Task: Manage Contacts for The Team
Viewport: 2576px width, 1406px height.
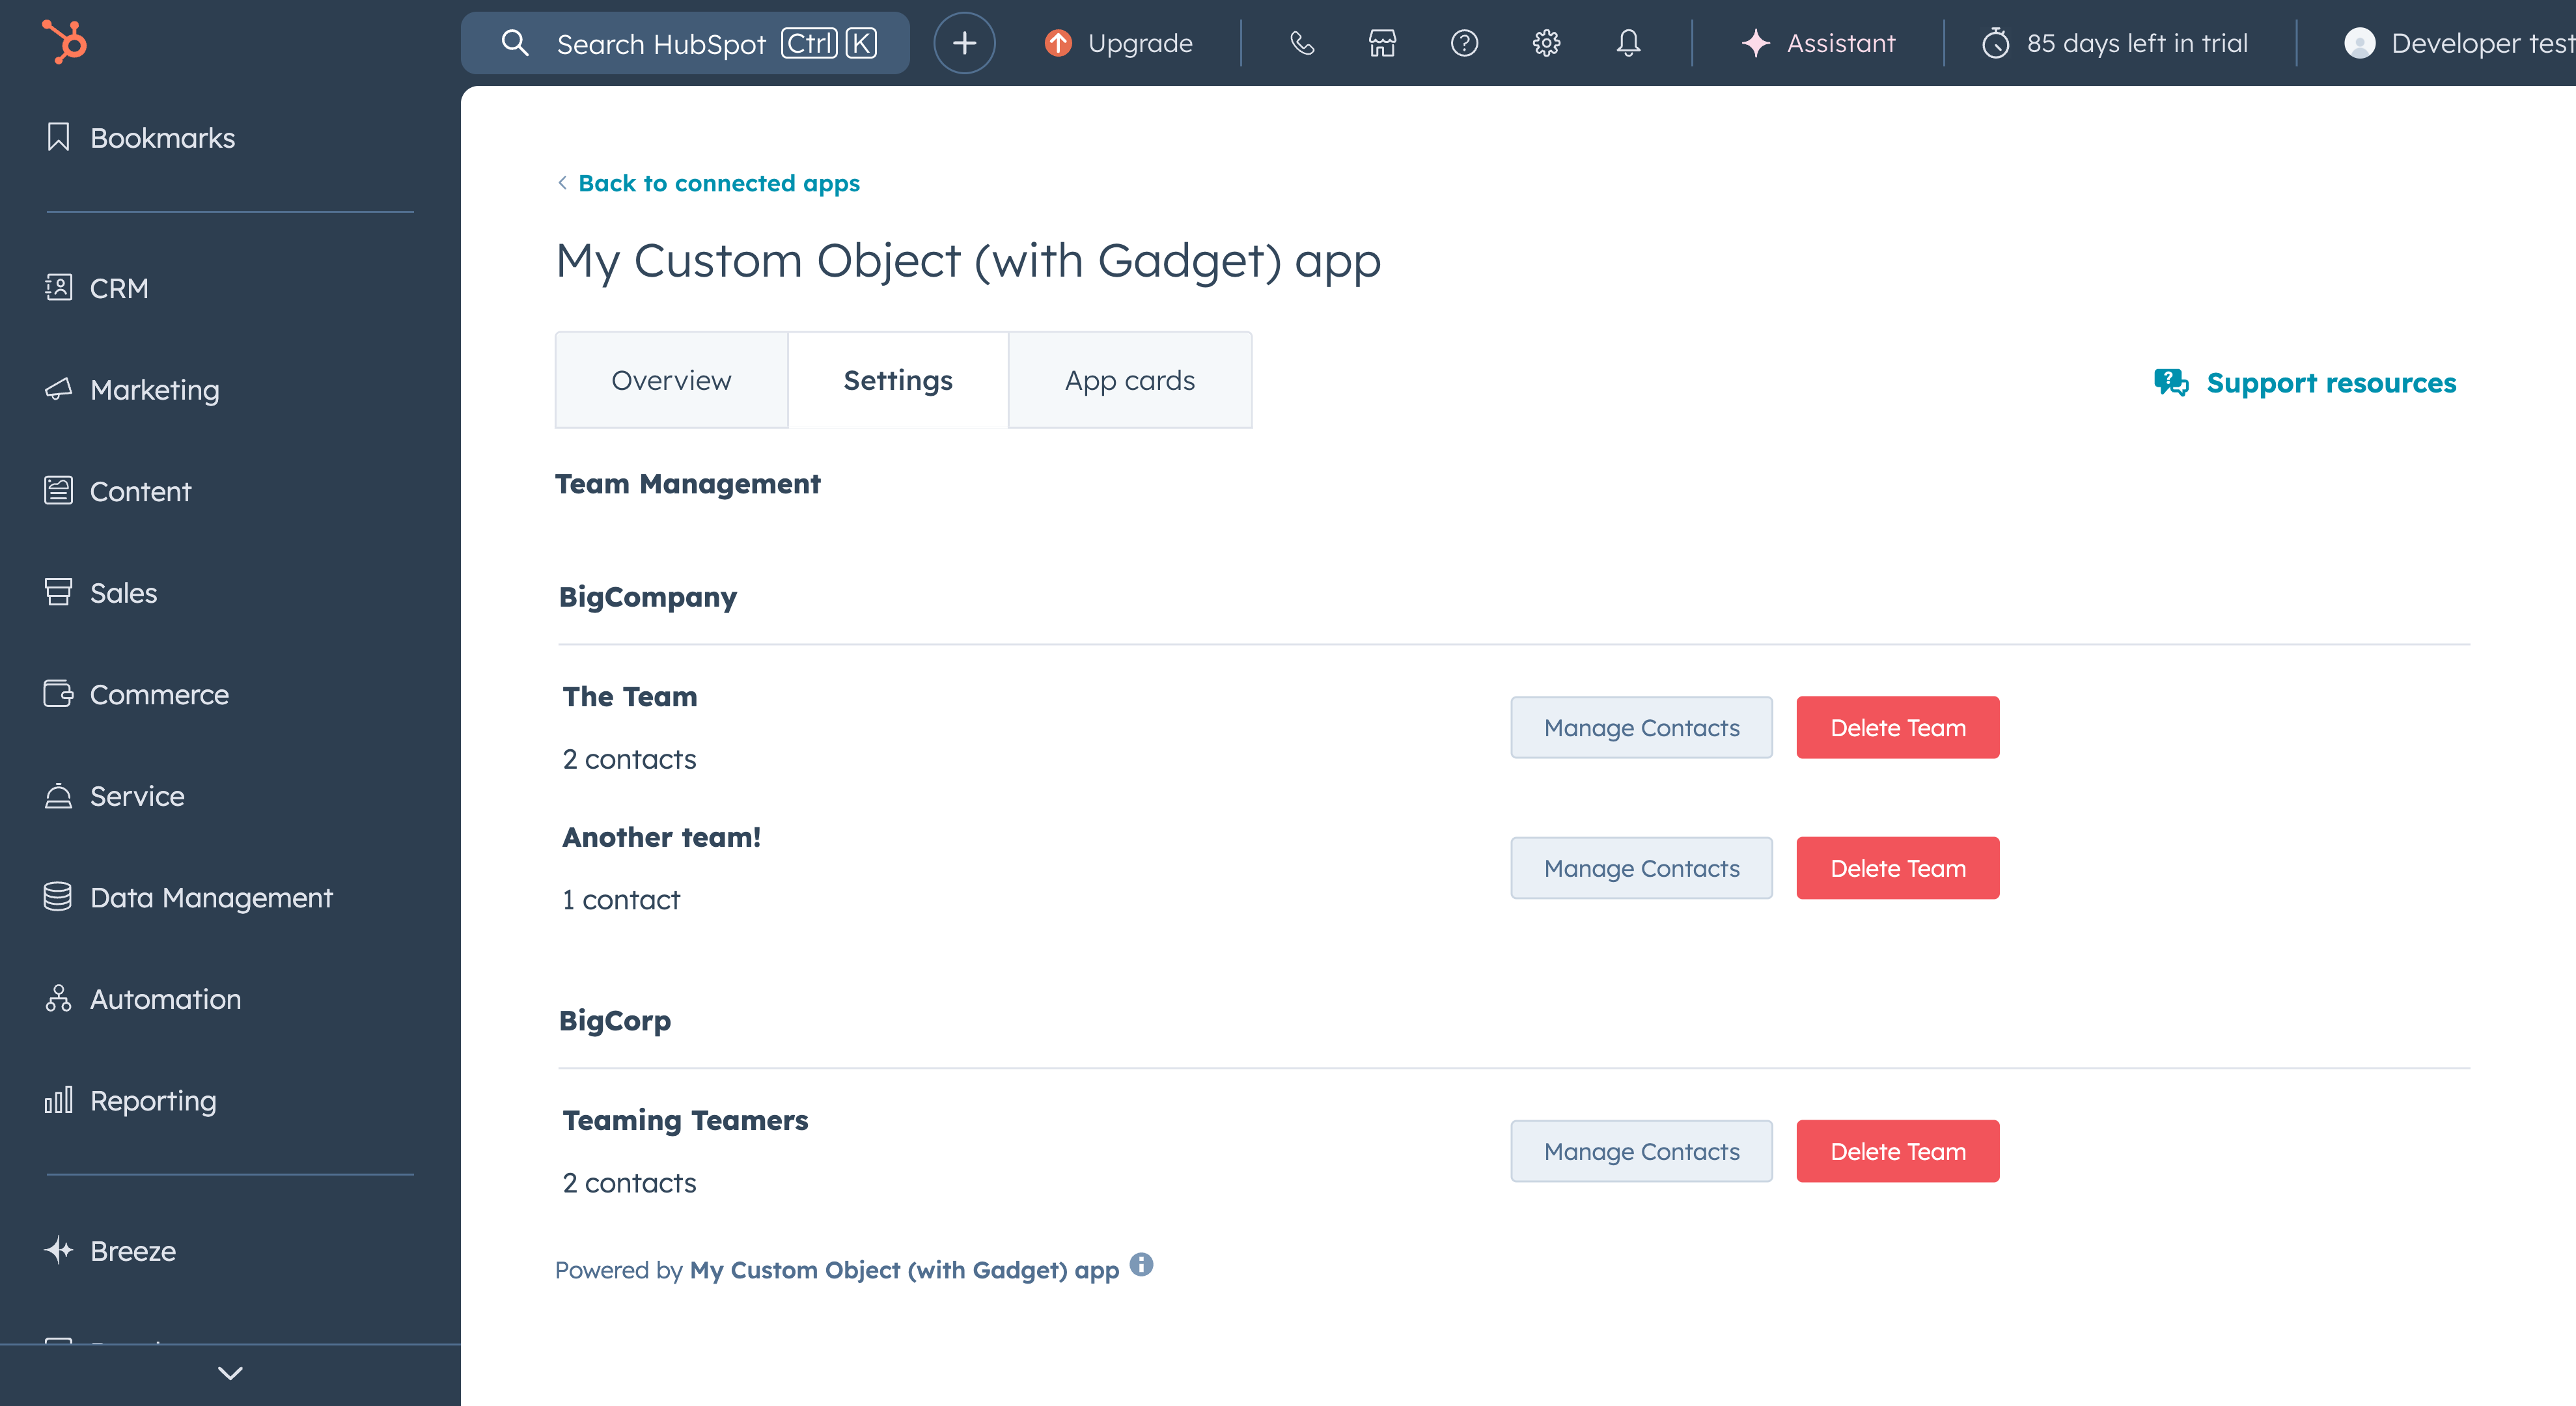Action: [x=1641, y=728]
